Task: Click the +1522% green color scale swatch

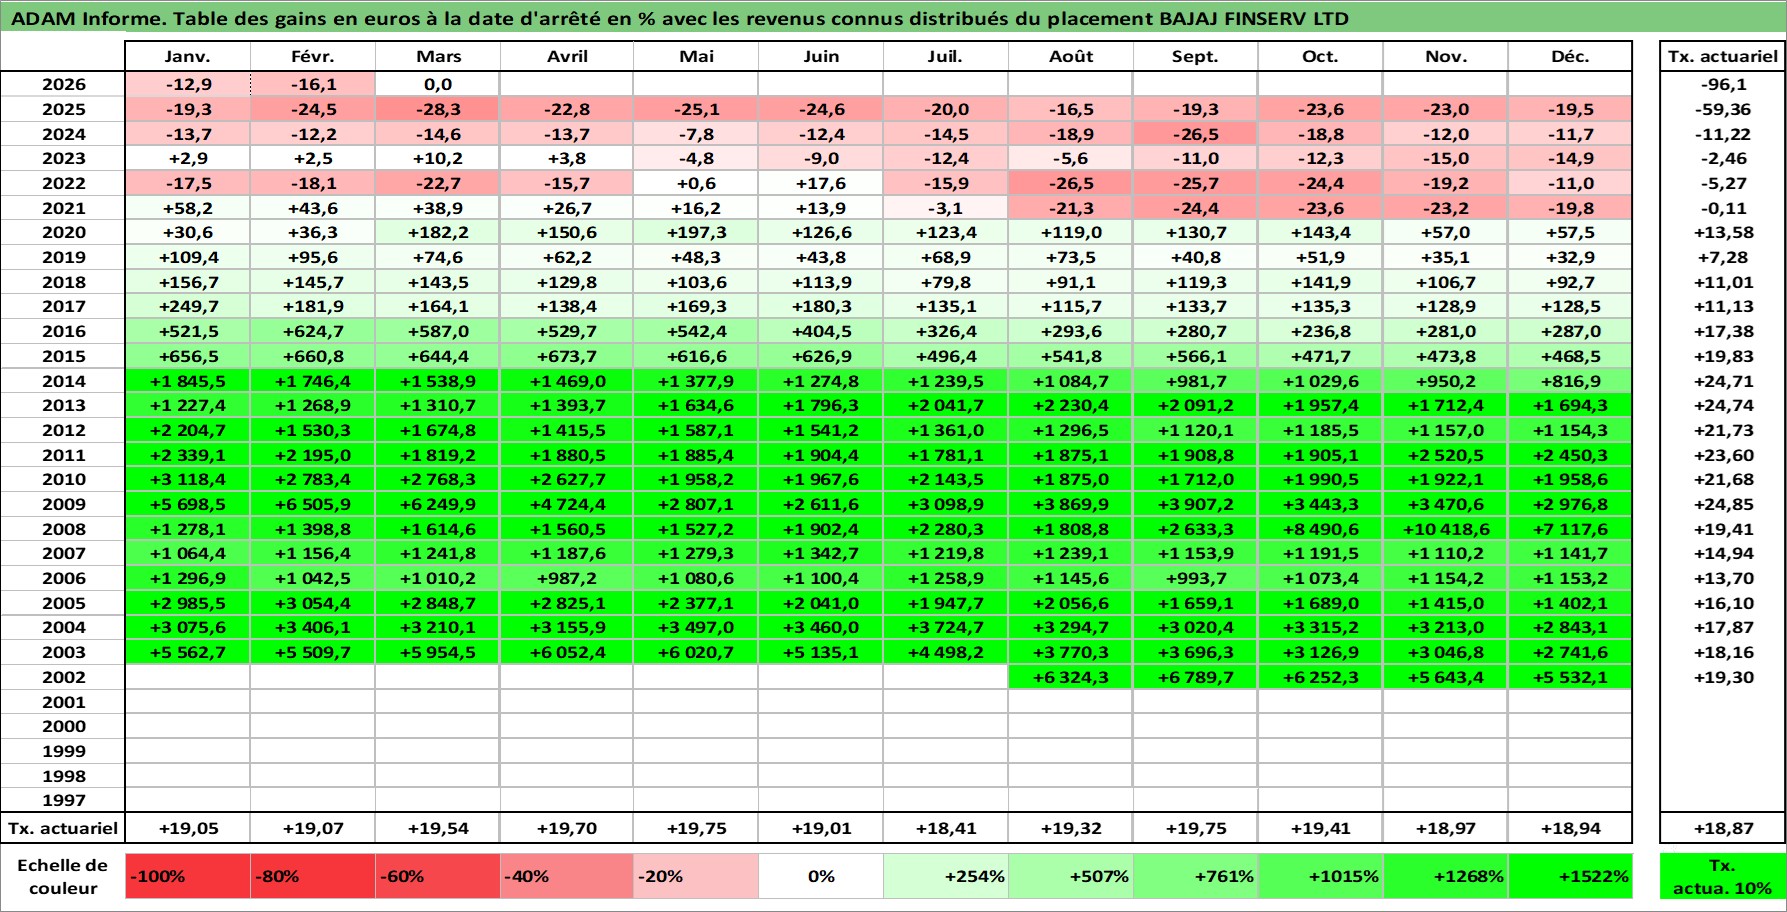Action: pos(1570,876)
